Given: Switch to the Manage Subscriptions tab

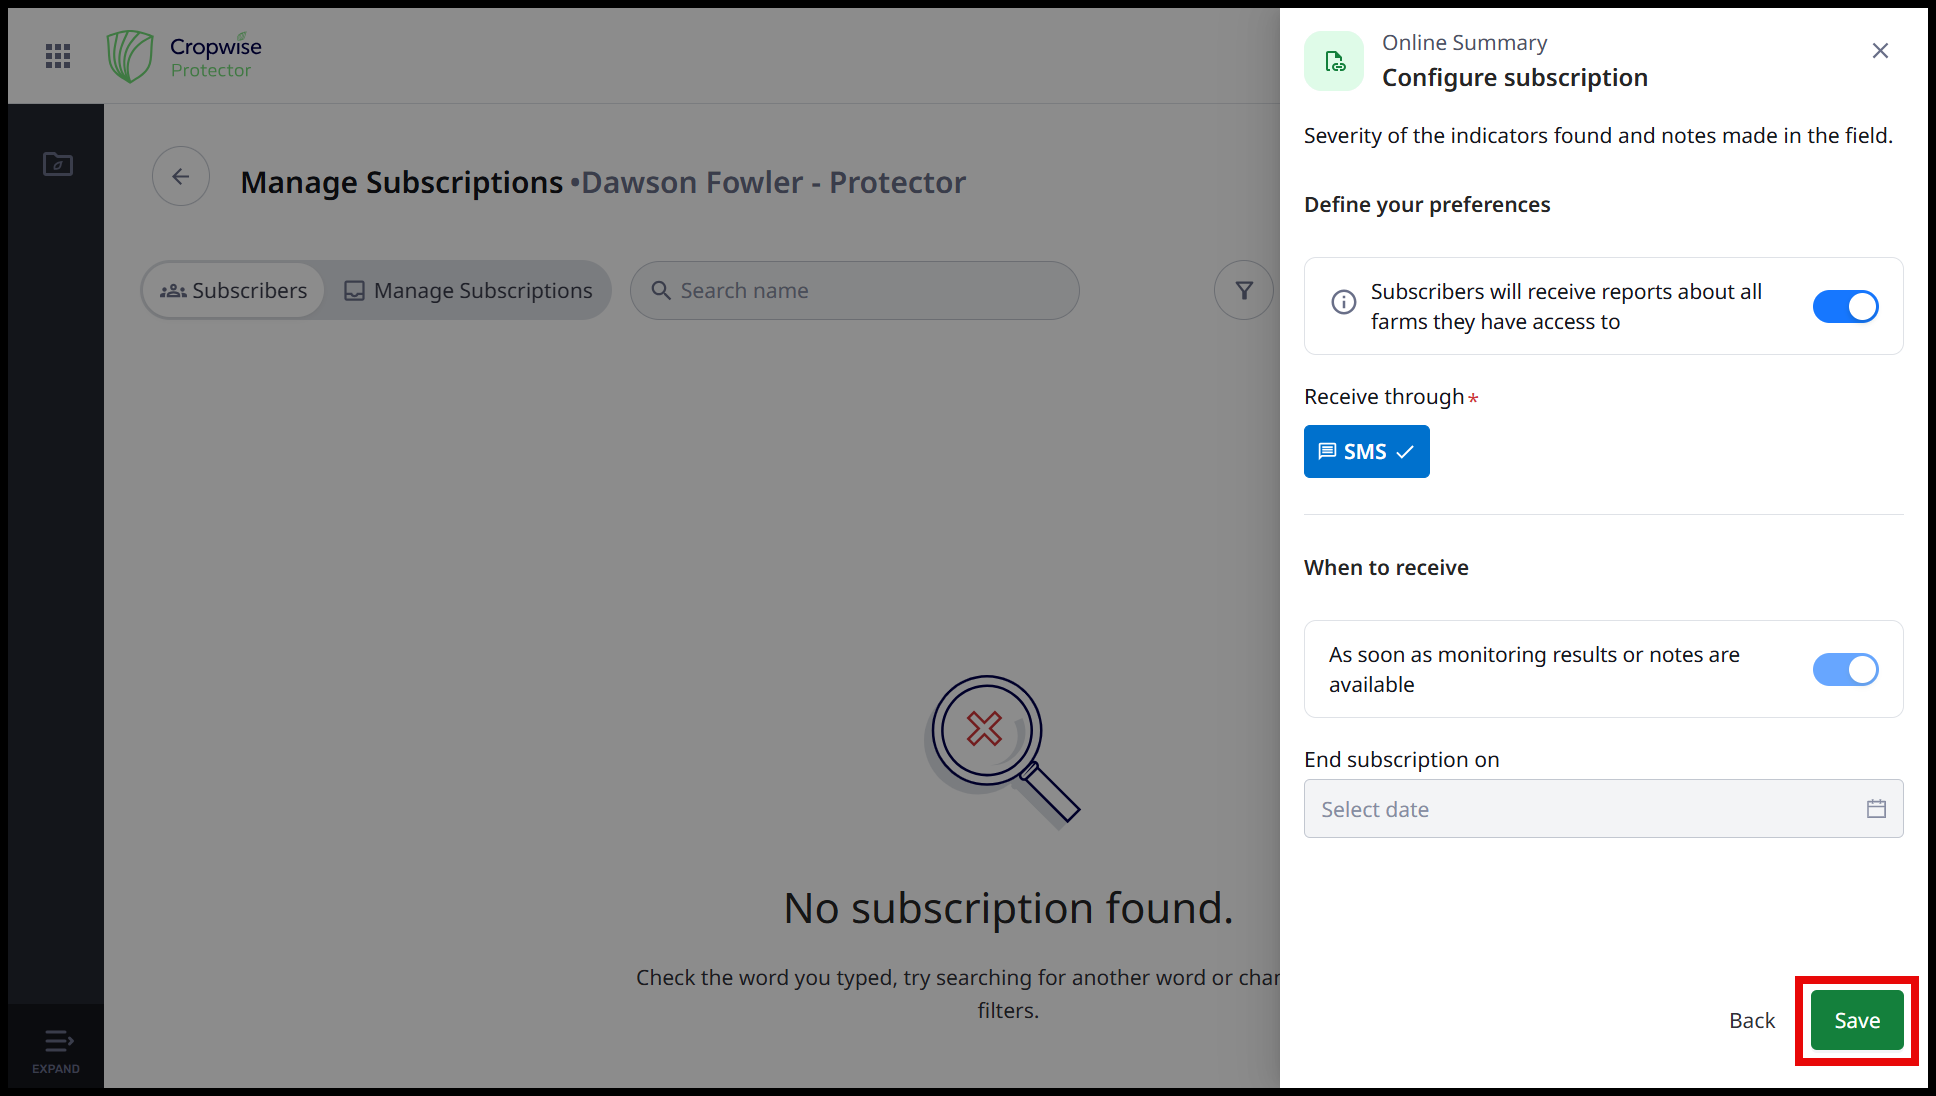Looking at the screenshot, I should pyautogui.click(x=468, y=291).
